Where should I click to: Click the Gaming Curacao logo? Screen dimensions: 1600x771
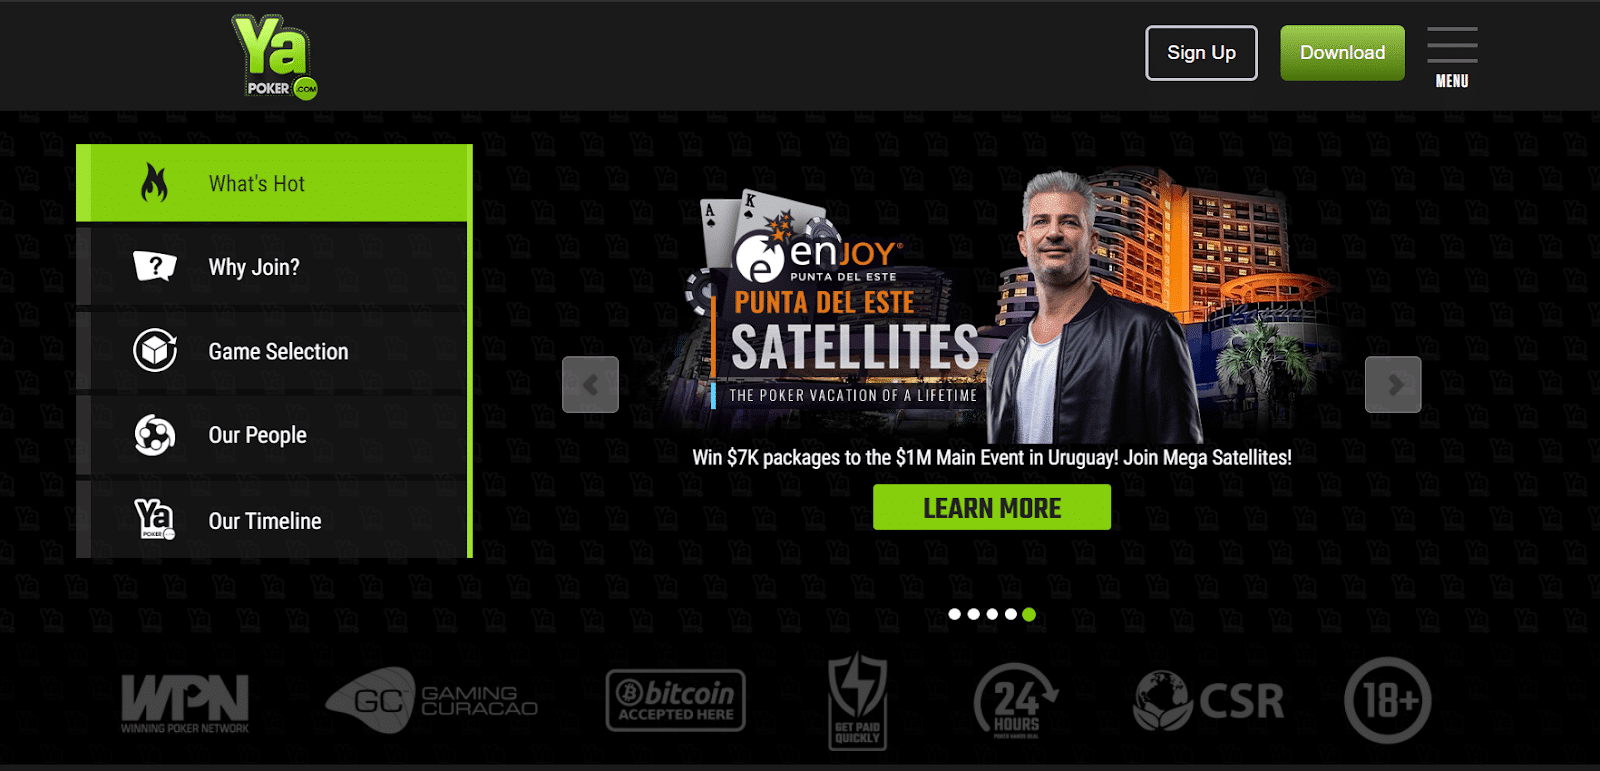(432, 700)
